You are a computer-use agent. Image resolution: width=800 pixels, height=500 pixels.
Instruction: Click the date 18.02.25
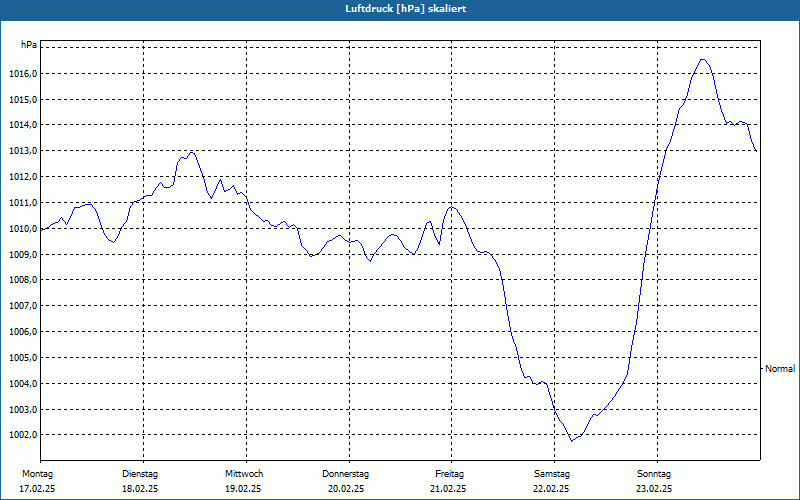140,489
